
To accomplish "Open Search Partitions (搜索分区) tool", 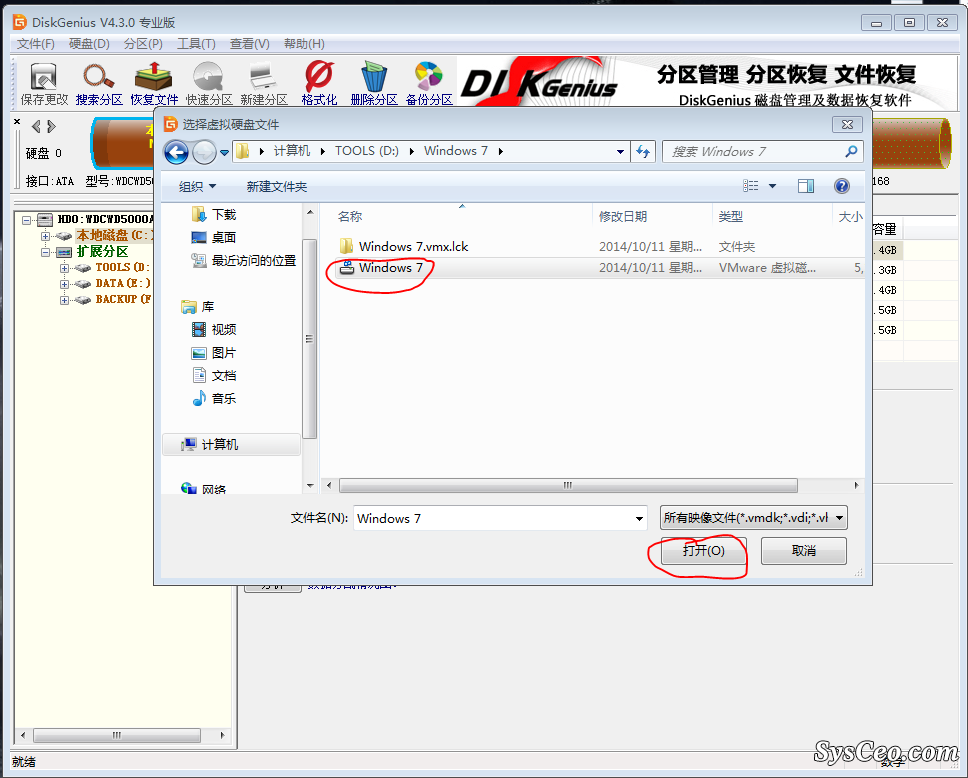I will click(99, 83).
